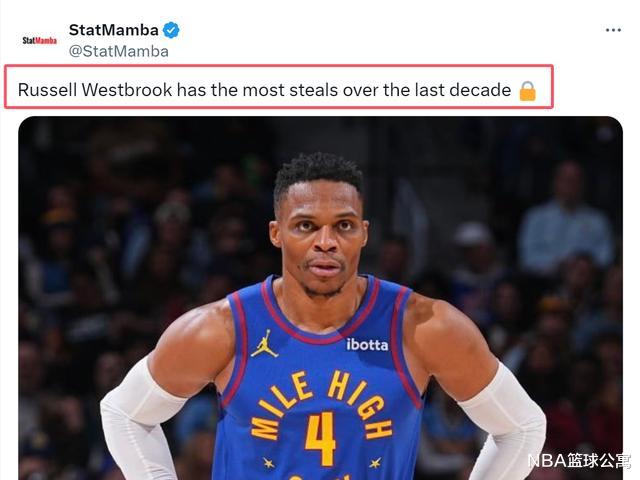This screenshot has width=640, height=480.
Task: Select the tweet text about Russell Westbrook
Action: pos(264,90)
